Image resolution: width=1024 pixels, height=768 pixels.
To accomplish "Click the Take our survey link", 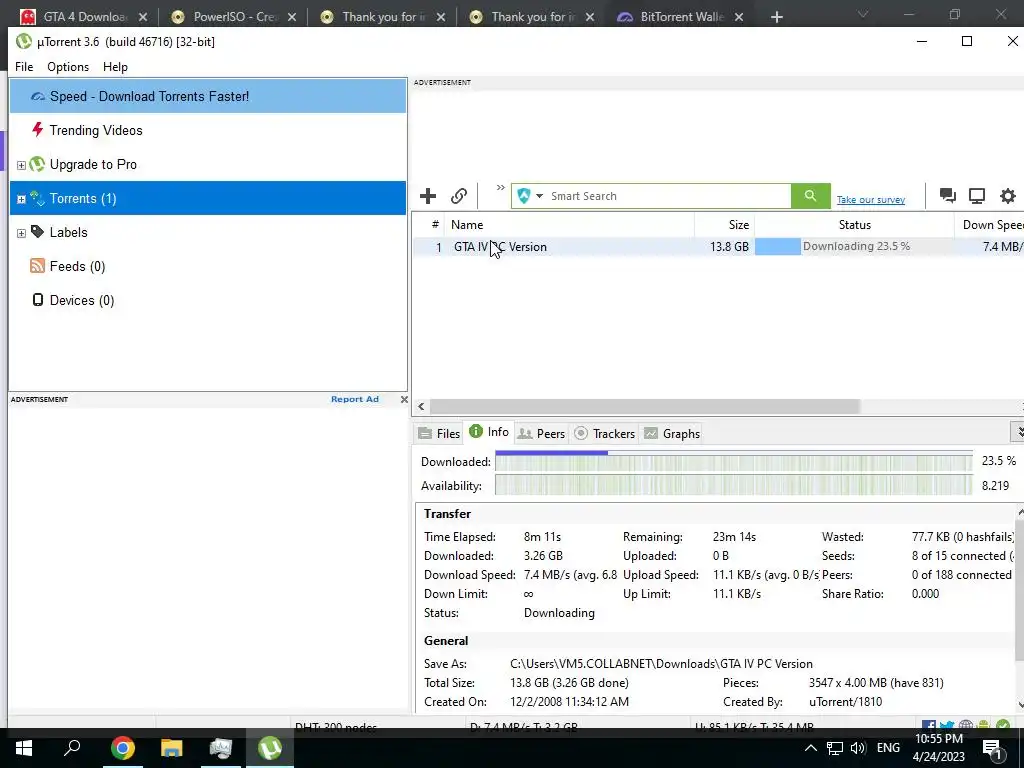I will pyautogui.click(x=871, y=200).
